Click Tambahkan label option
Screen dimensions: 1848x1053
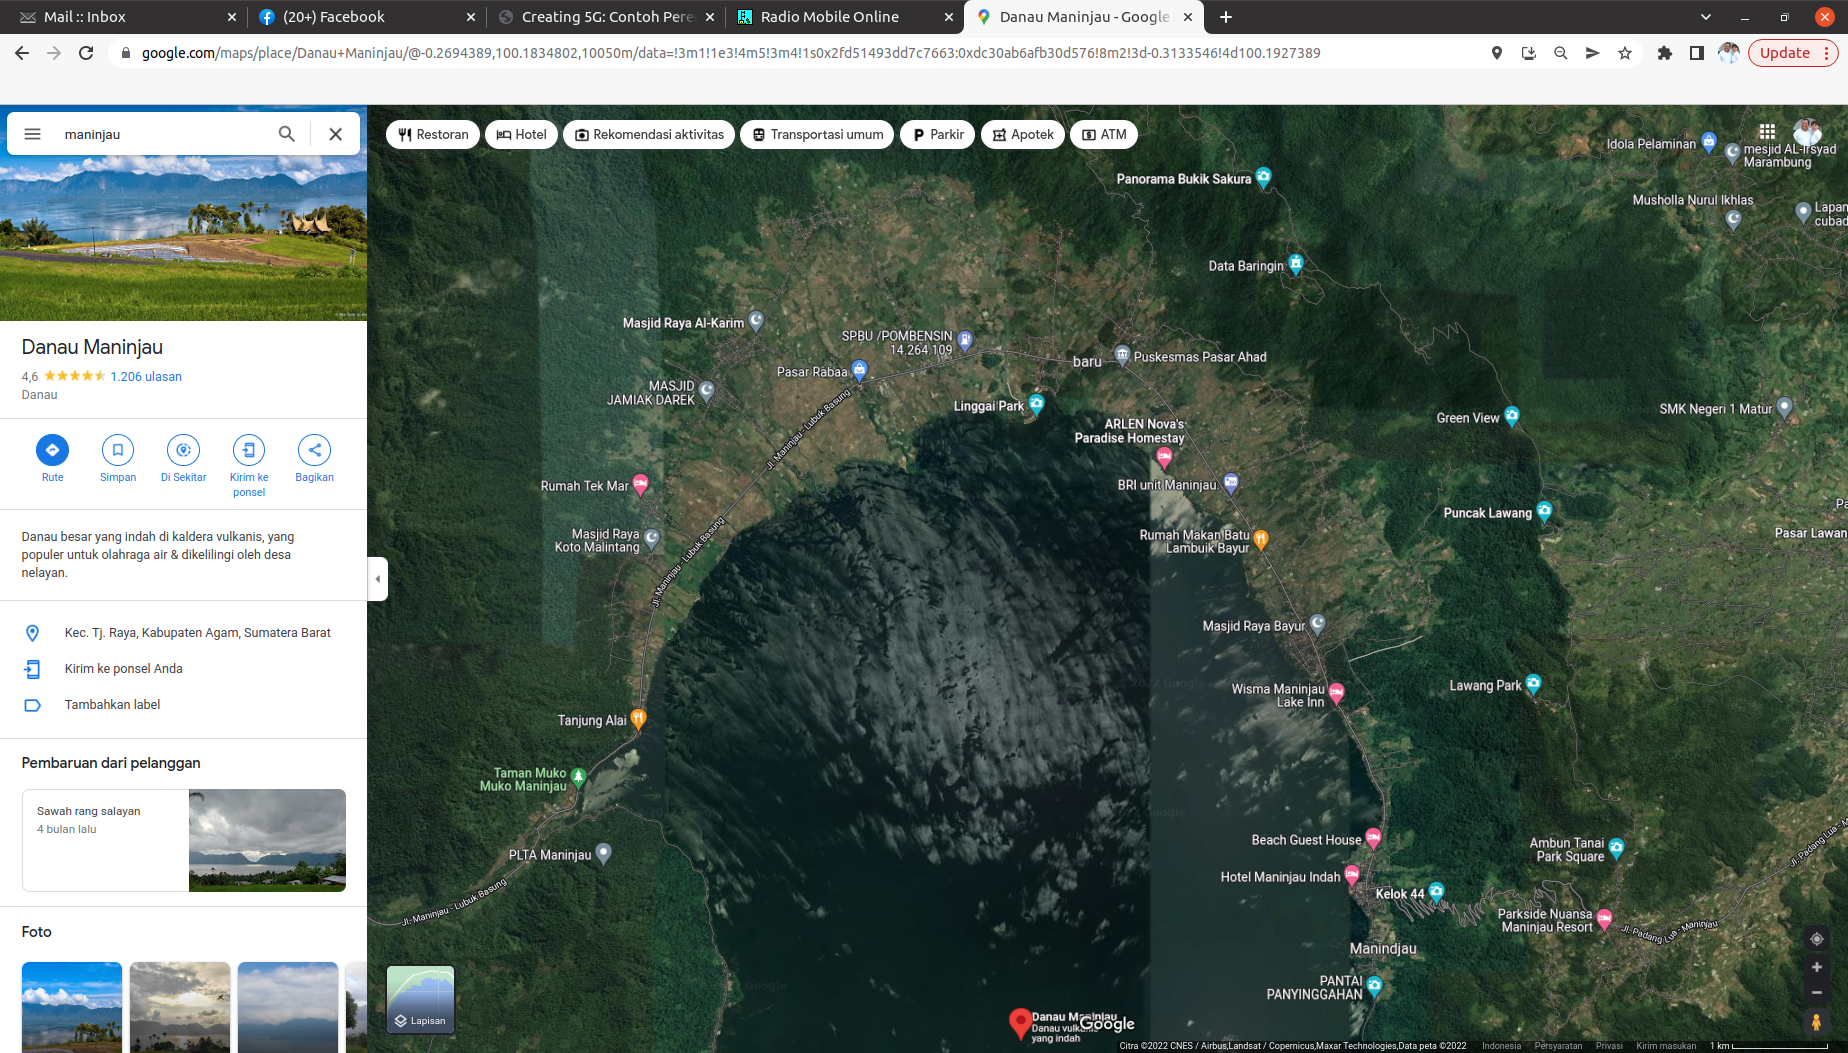pyautogui.click(x=112, y=705)
